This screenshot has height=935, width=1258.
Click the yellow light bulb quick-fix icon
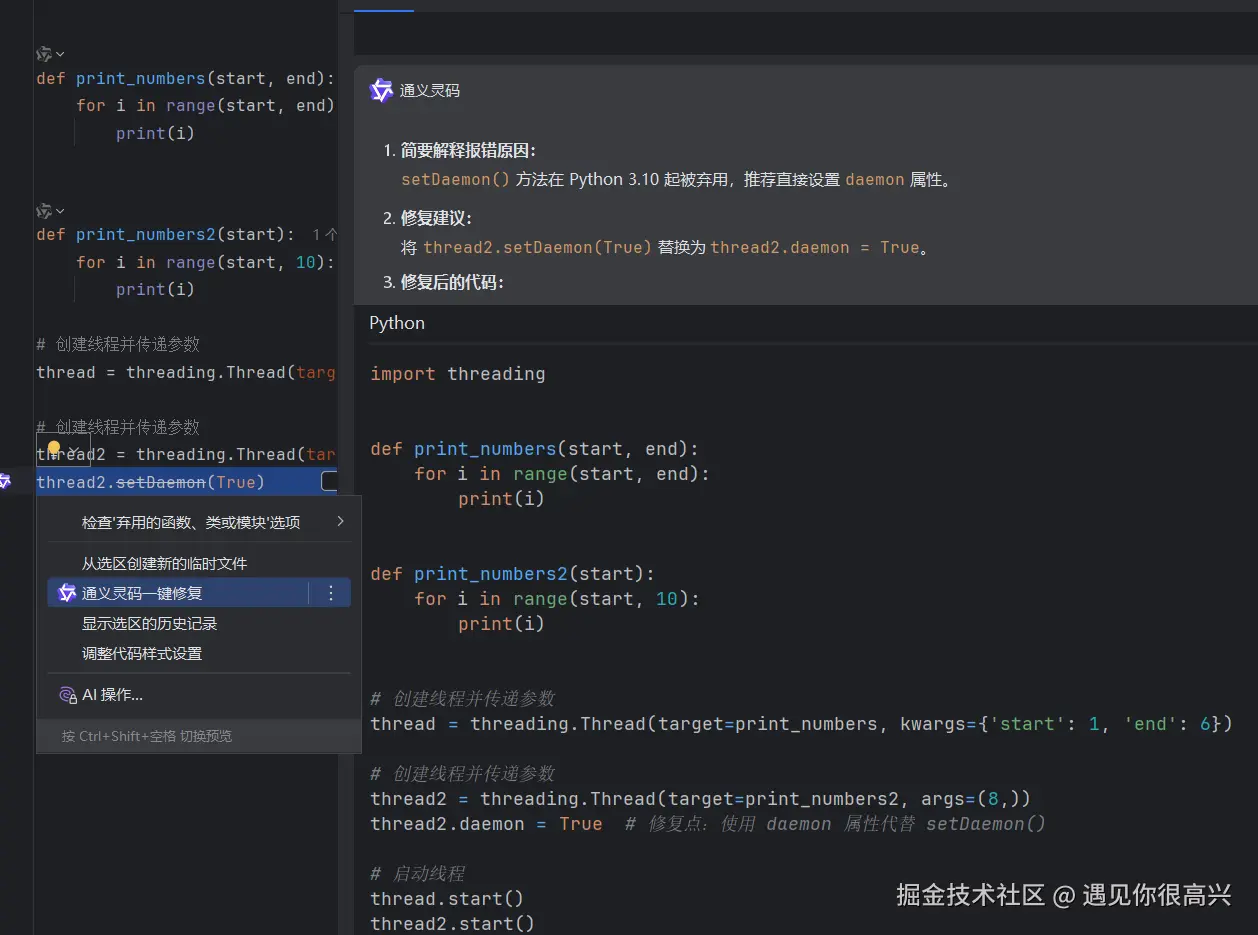[54, 449]
